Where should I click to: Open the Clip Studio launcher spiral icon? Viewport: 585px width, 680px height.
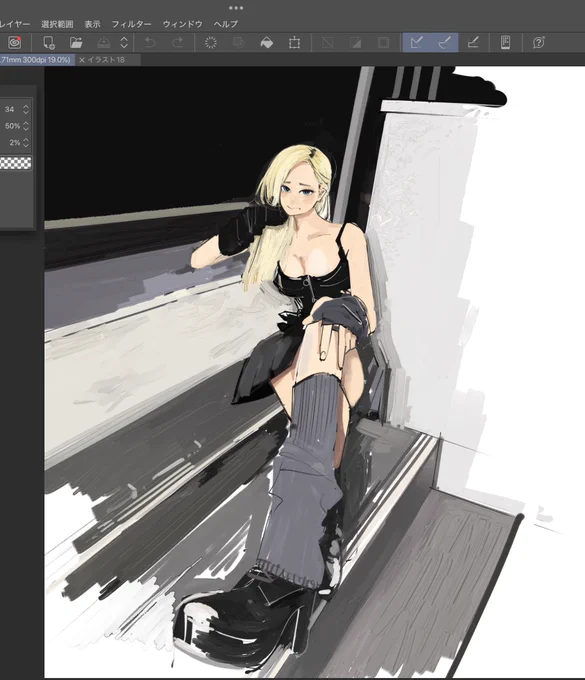pyautogui.click(x=14, y=42)
